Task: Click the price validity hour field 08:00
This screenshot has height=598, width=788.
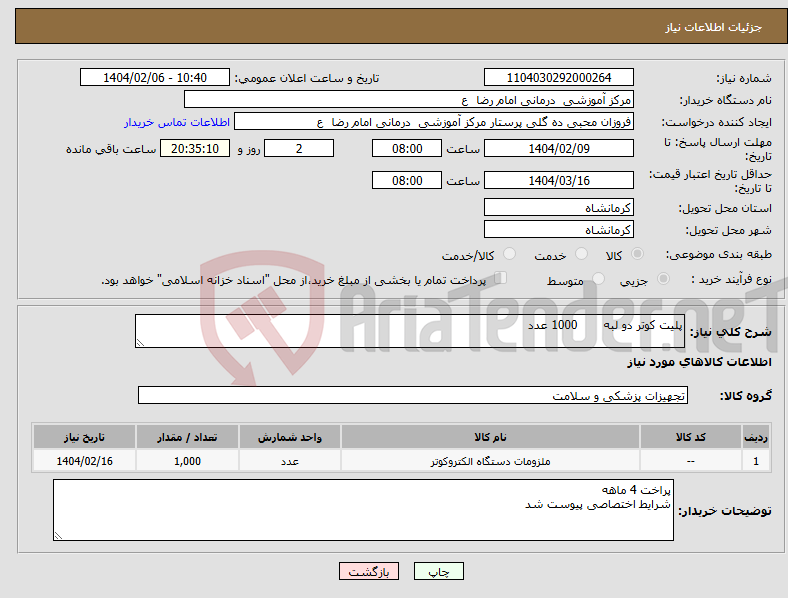Action: click(407, 180)
